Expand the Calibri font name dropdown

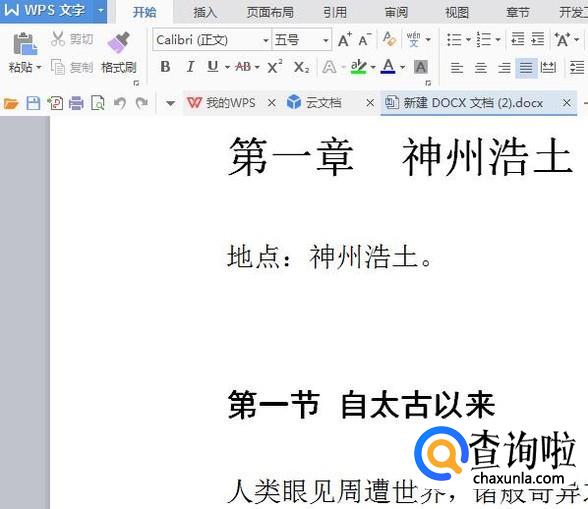click(266, 40)
